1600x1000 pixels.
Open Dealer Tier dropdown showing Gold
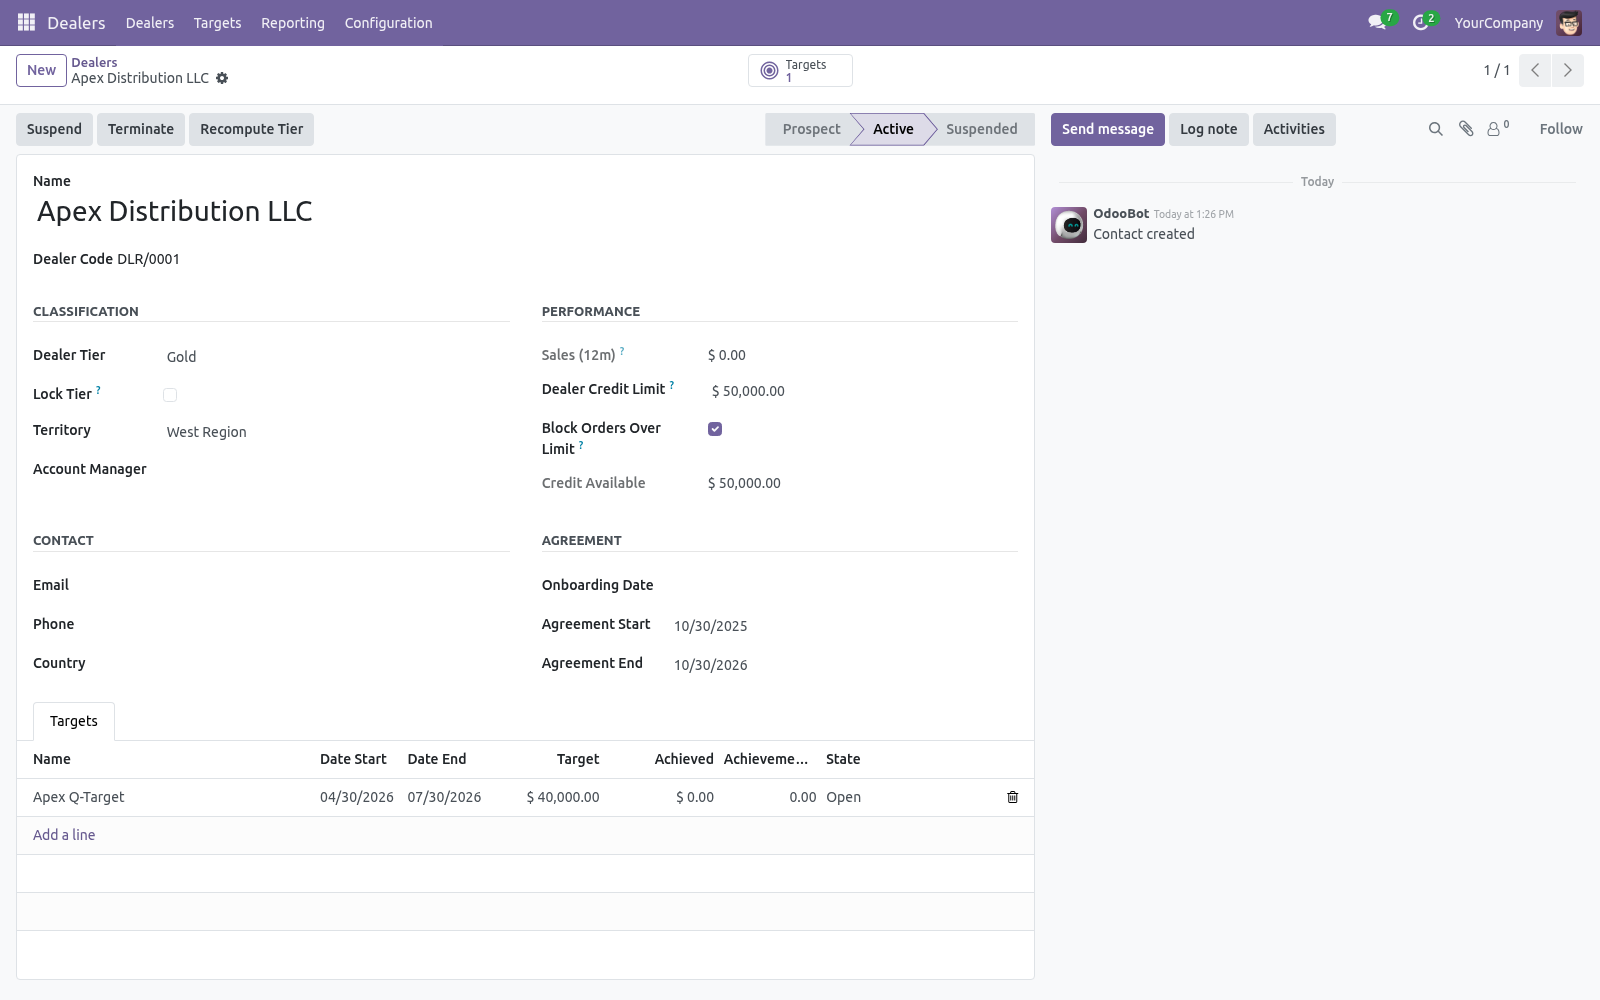(336, 357)
